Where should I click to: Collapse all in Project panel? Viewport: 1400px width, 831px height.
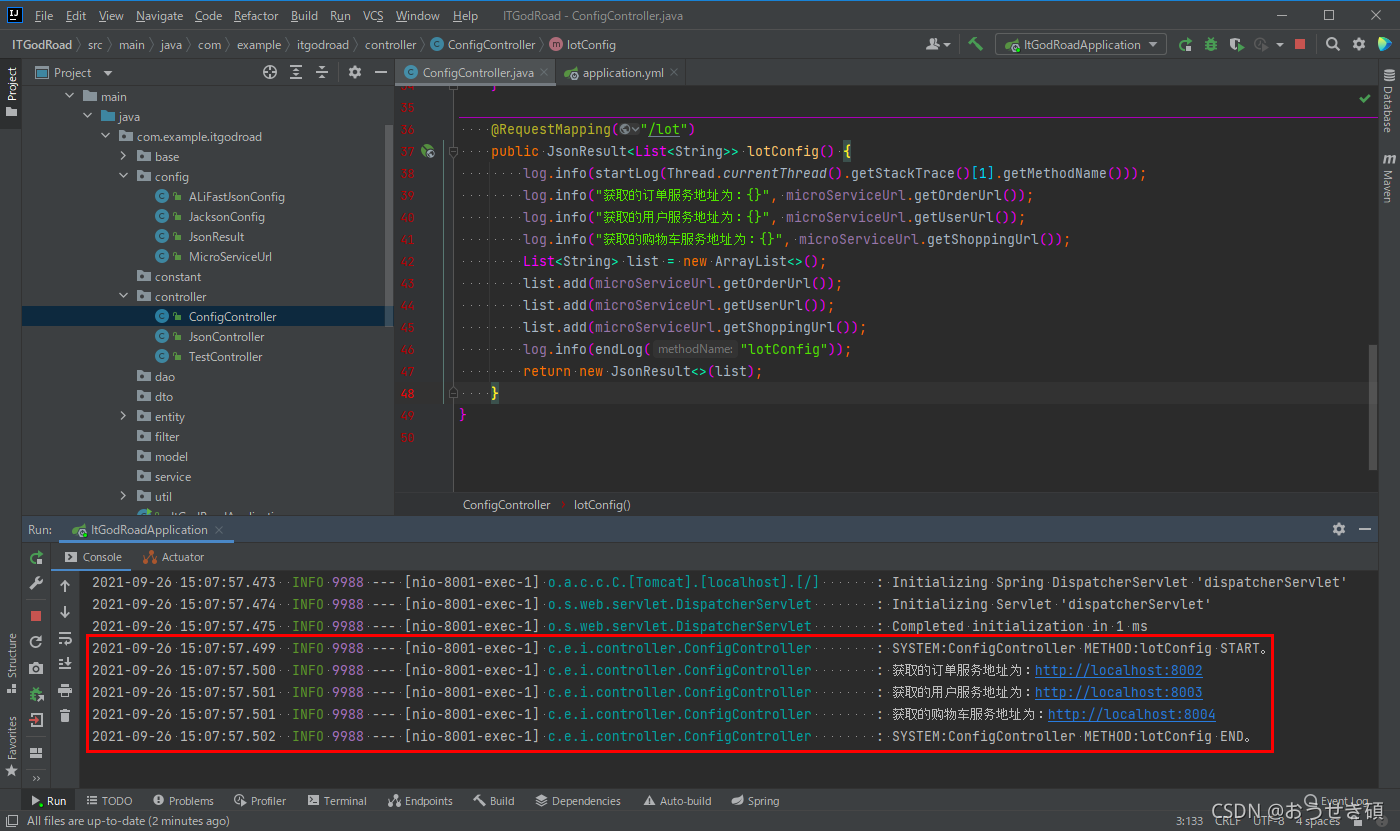tap(322, 72)
